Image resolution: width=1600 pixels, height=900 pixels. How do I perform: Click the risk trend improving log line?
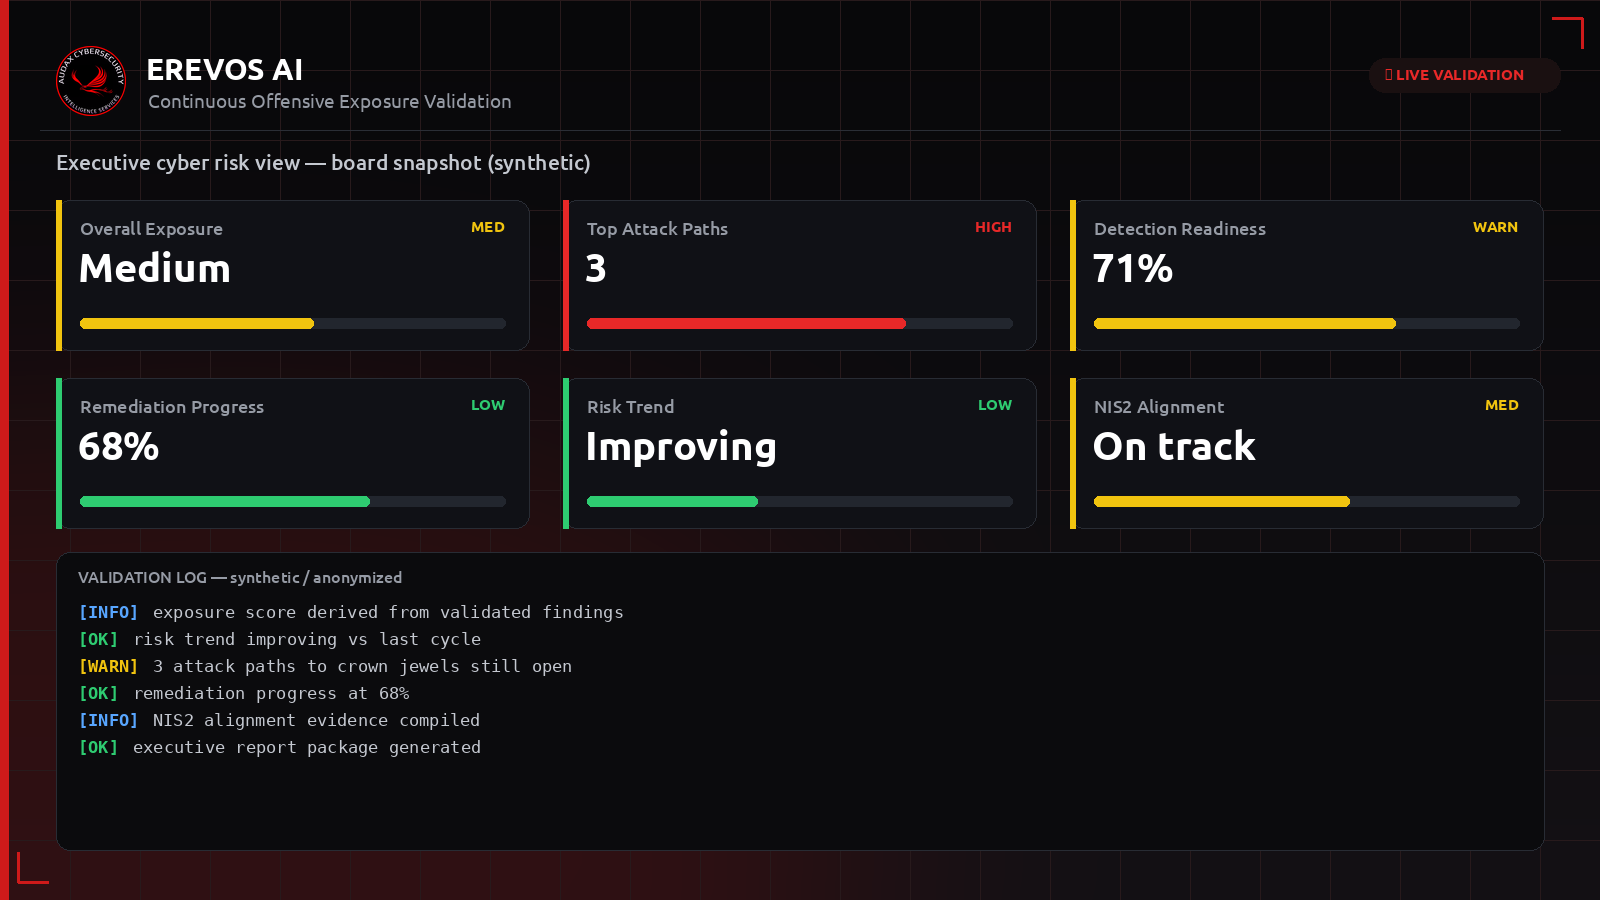(280, 639)
